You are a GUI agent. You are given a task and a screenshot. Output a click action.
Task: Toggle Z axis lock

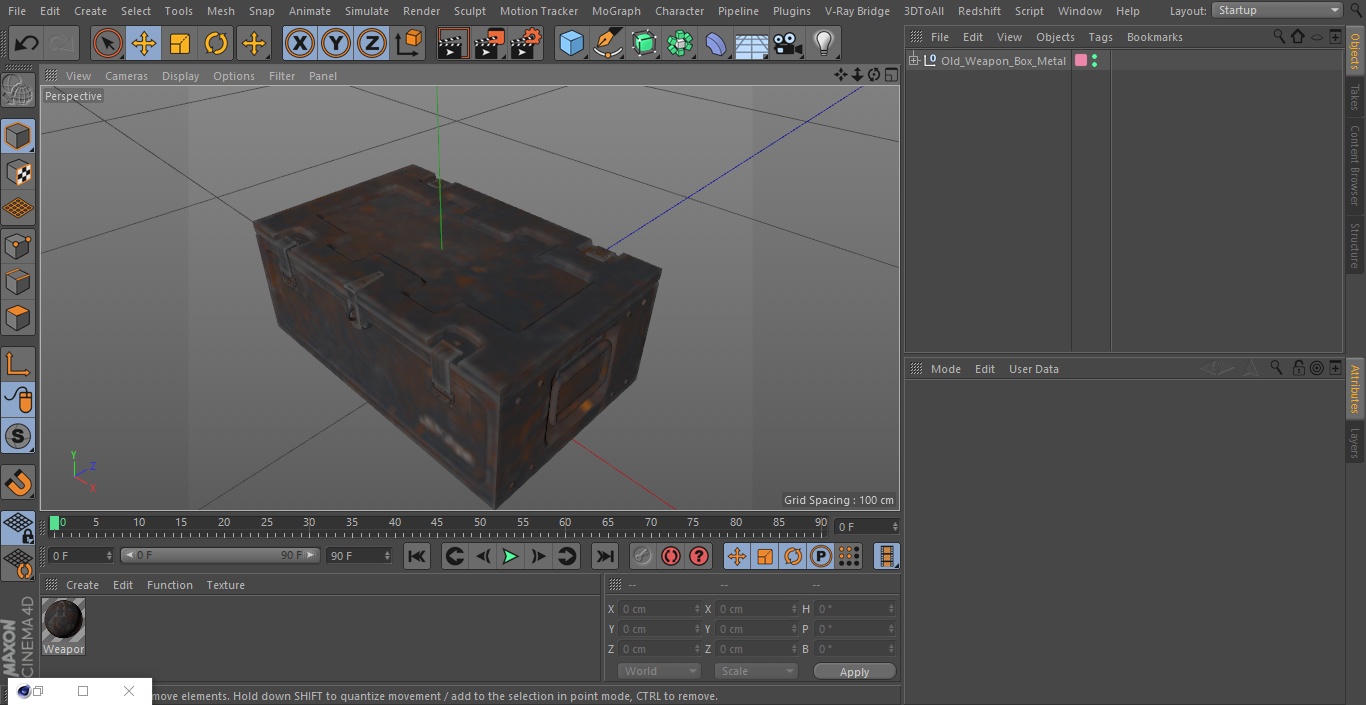pyautogui.click(x=372, y=43)
